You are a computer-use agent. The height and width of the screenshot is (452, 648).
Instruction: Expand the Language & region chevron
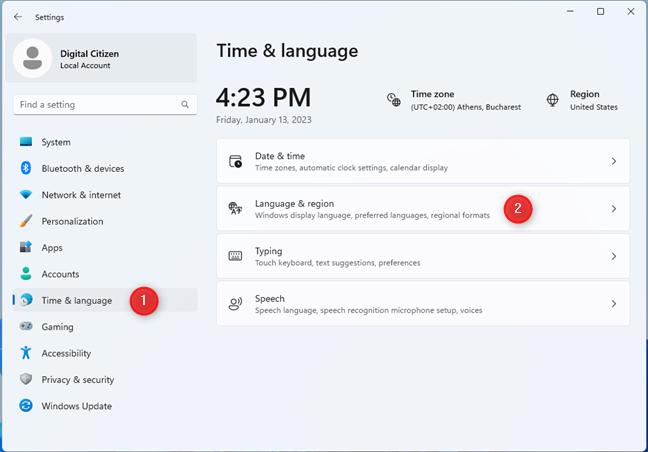click(614, 209)
